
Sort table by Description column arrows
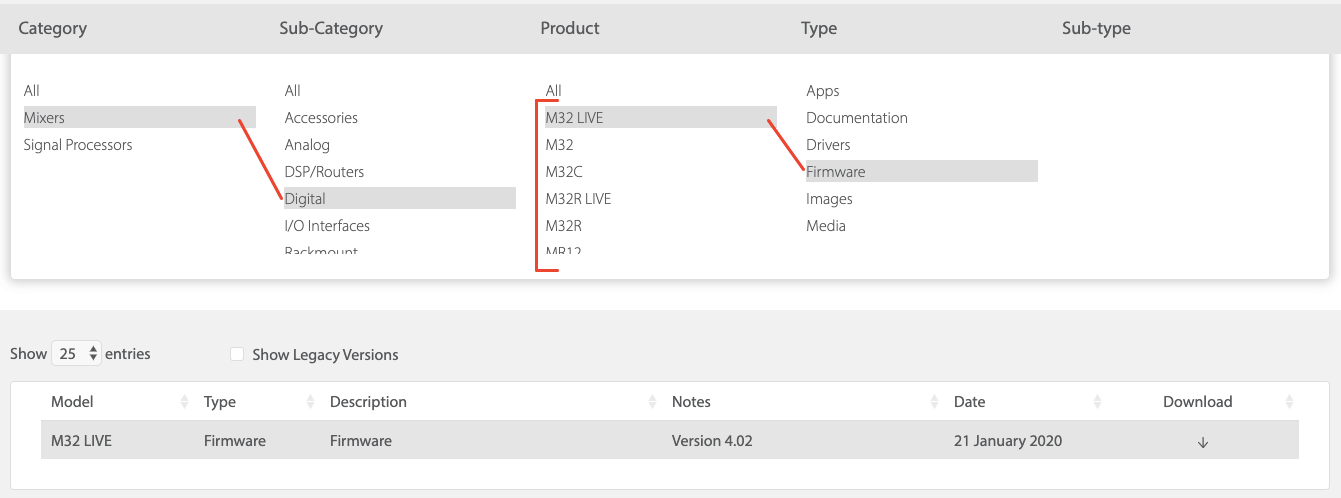[652, 402]
